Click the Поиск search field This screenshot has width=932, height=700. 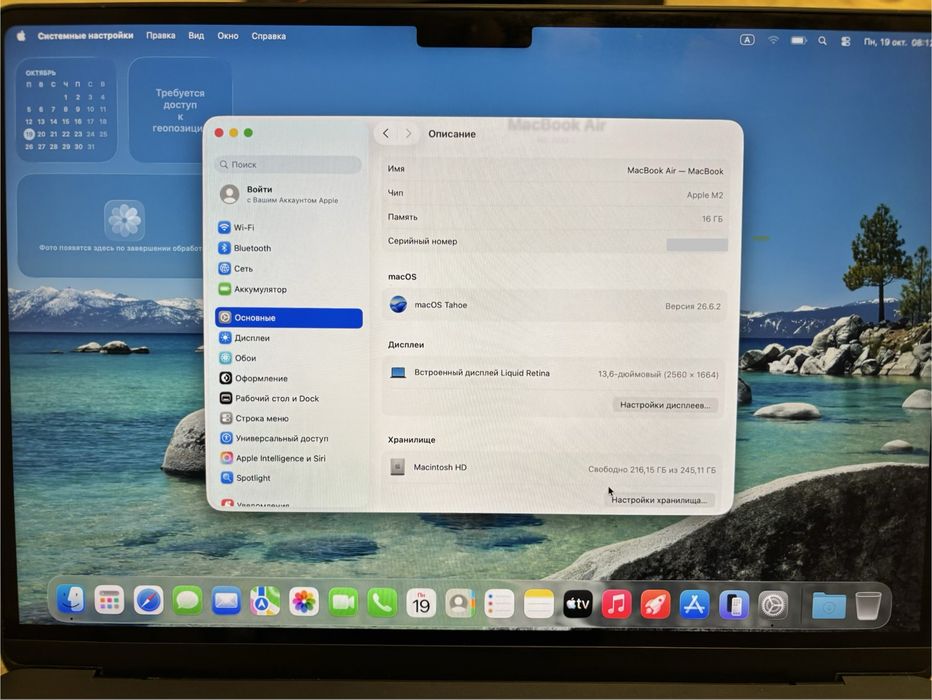click(x=289, y=164)
